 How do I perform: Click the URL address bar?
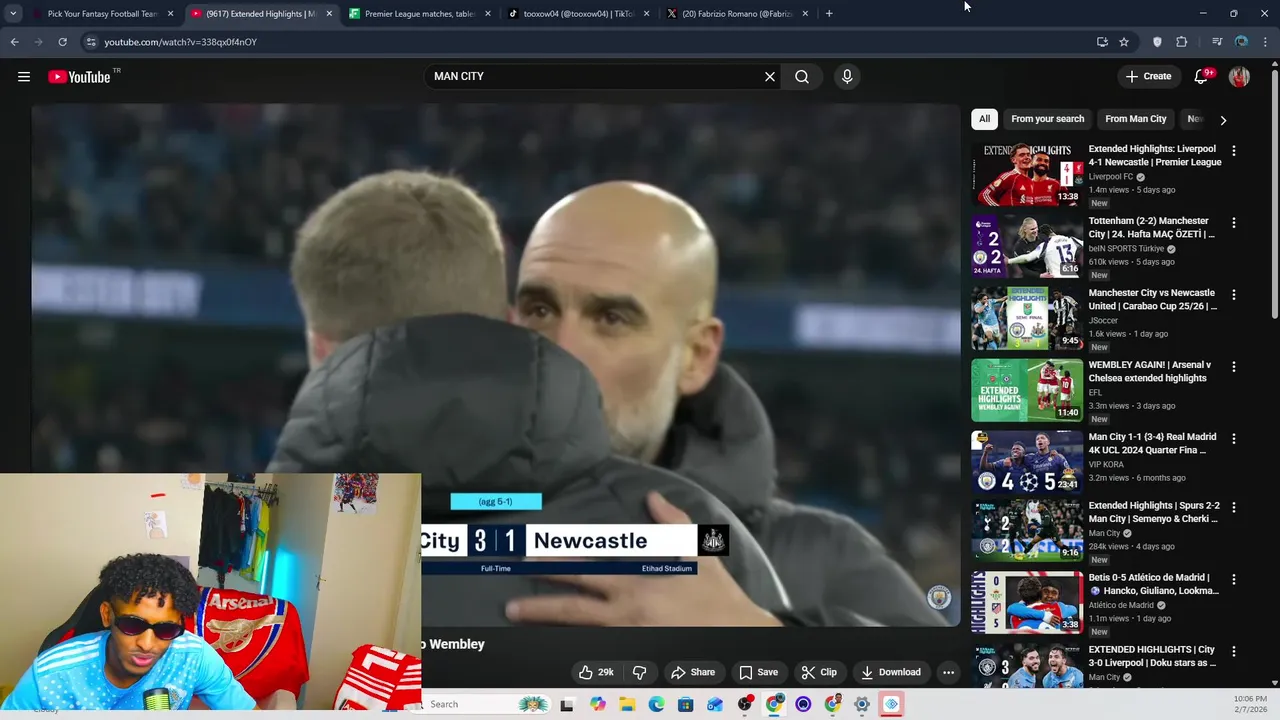pyautogui.click(x=590, y=42)
